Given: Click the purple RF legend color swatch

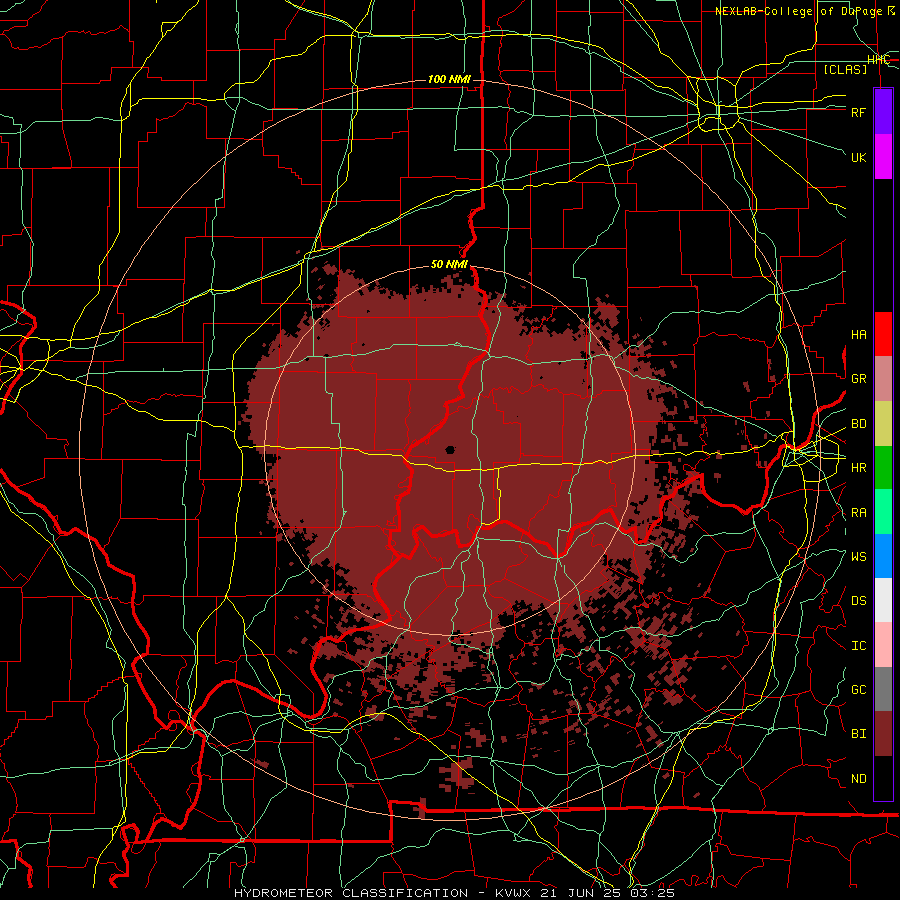Looking at the screenshot, I should pyautogui.click(x=883, y=112).
